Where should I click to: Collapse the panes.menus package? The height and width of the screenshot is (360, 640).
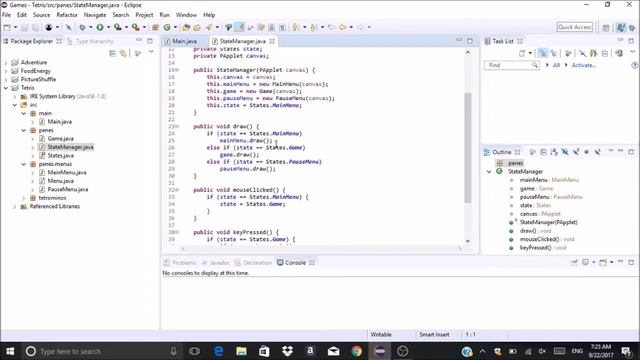point(24,164)
